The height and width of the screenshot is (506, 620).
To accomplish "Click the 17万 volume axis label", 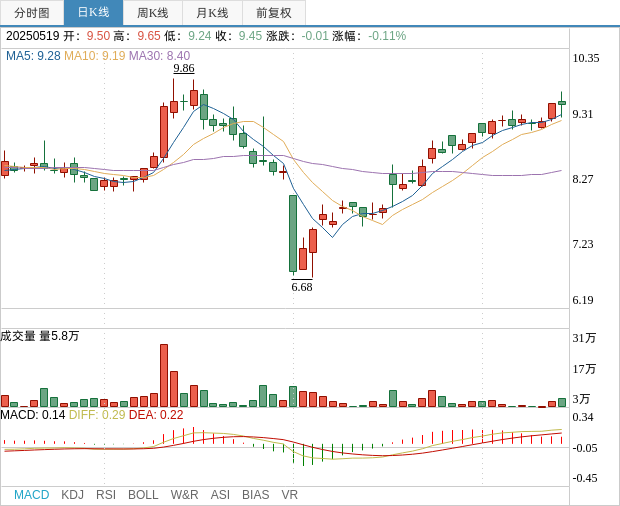I will click(x=584, y=369).
